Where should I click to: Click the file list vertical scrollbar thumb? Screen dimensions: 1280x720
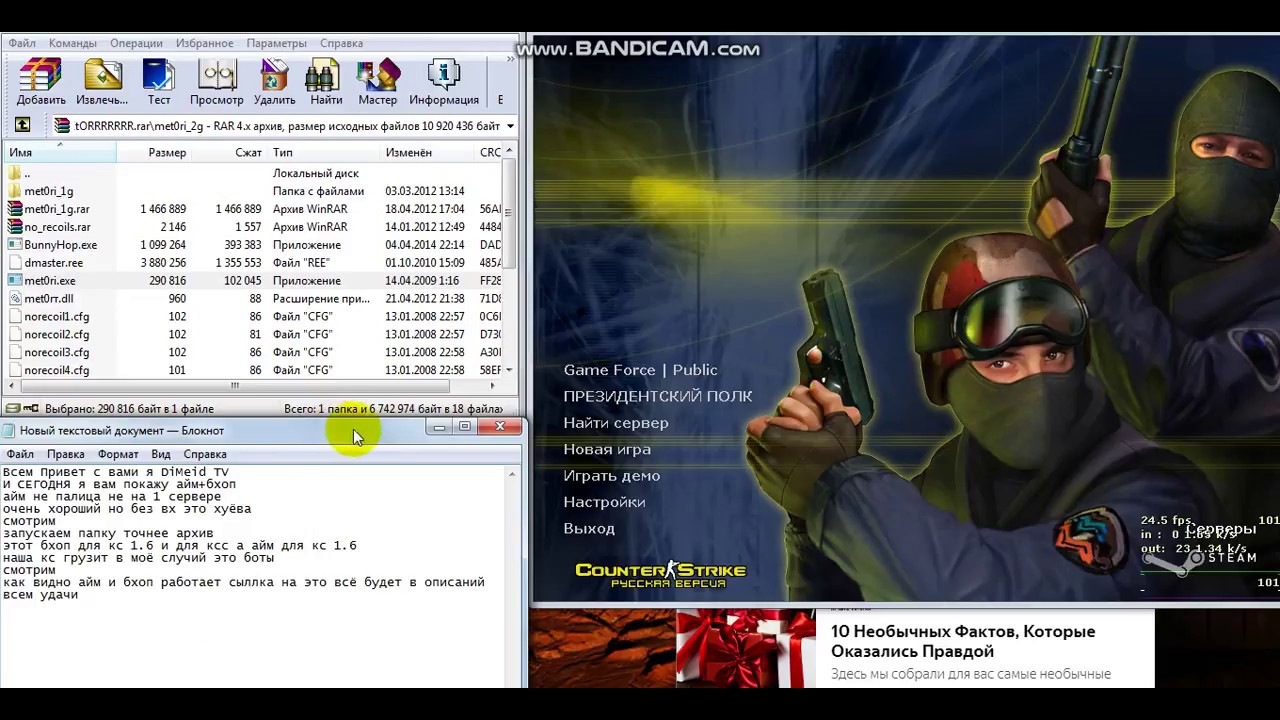pos(509,212)
